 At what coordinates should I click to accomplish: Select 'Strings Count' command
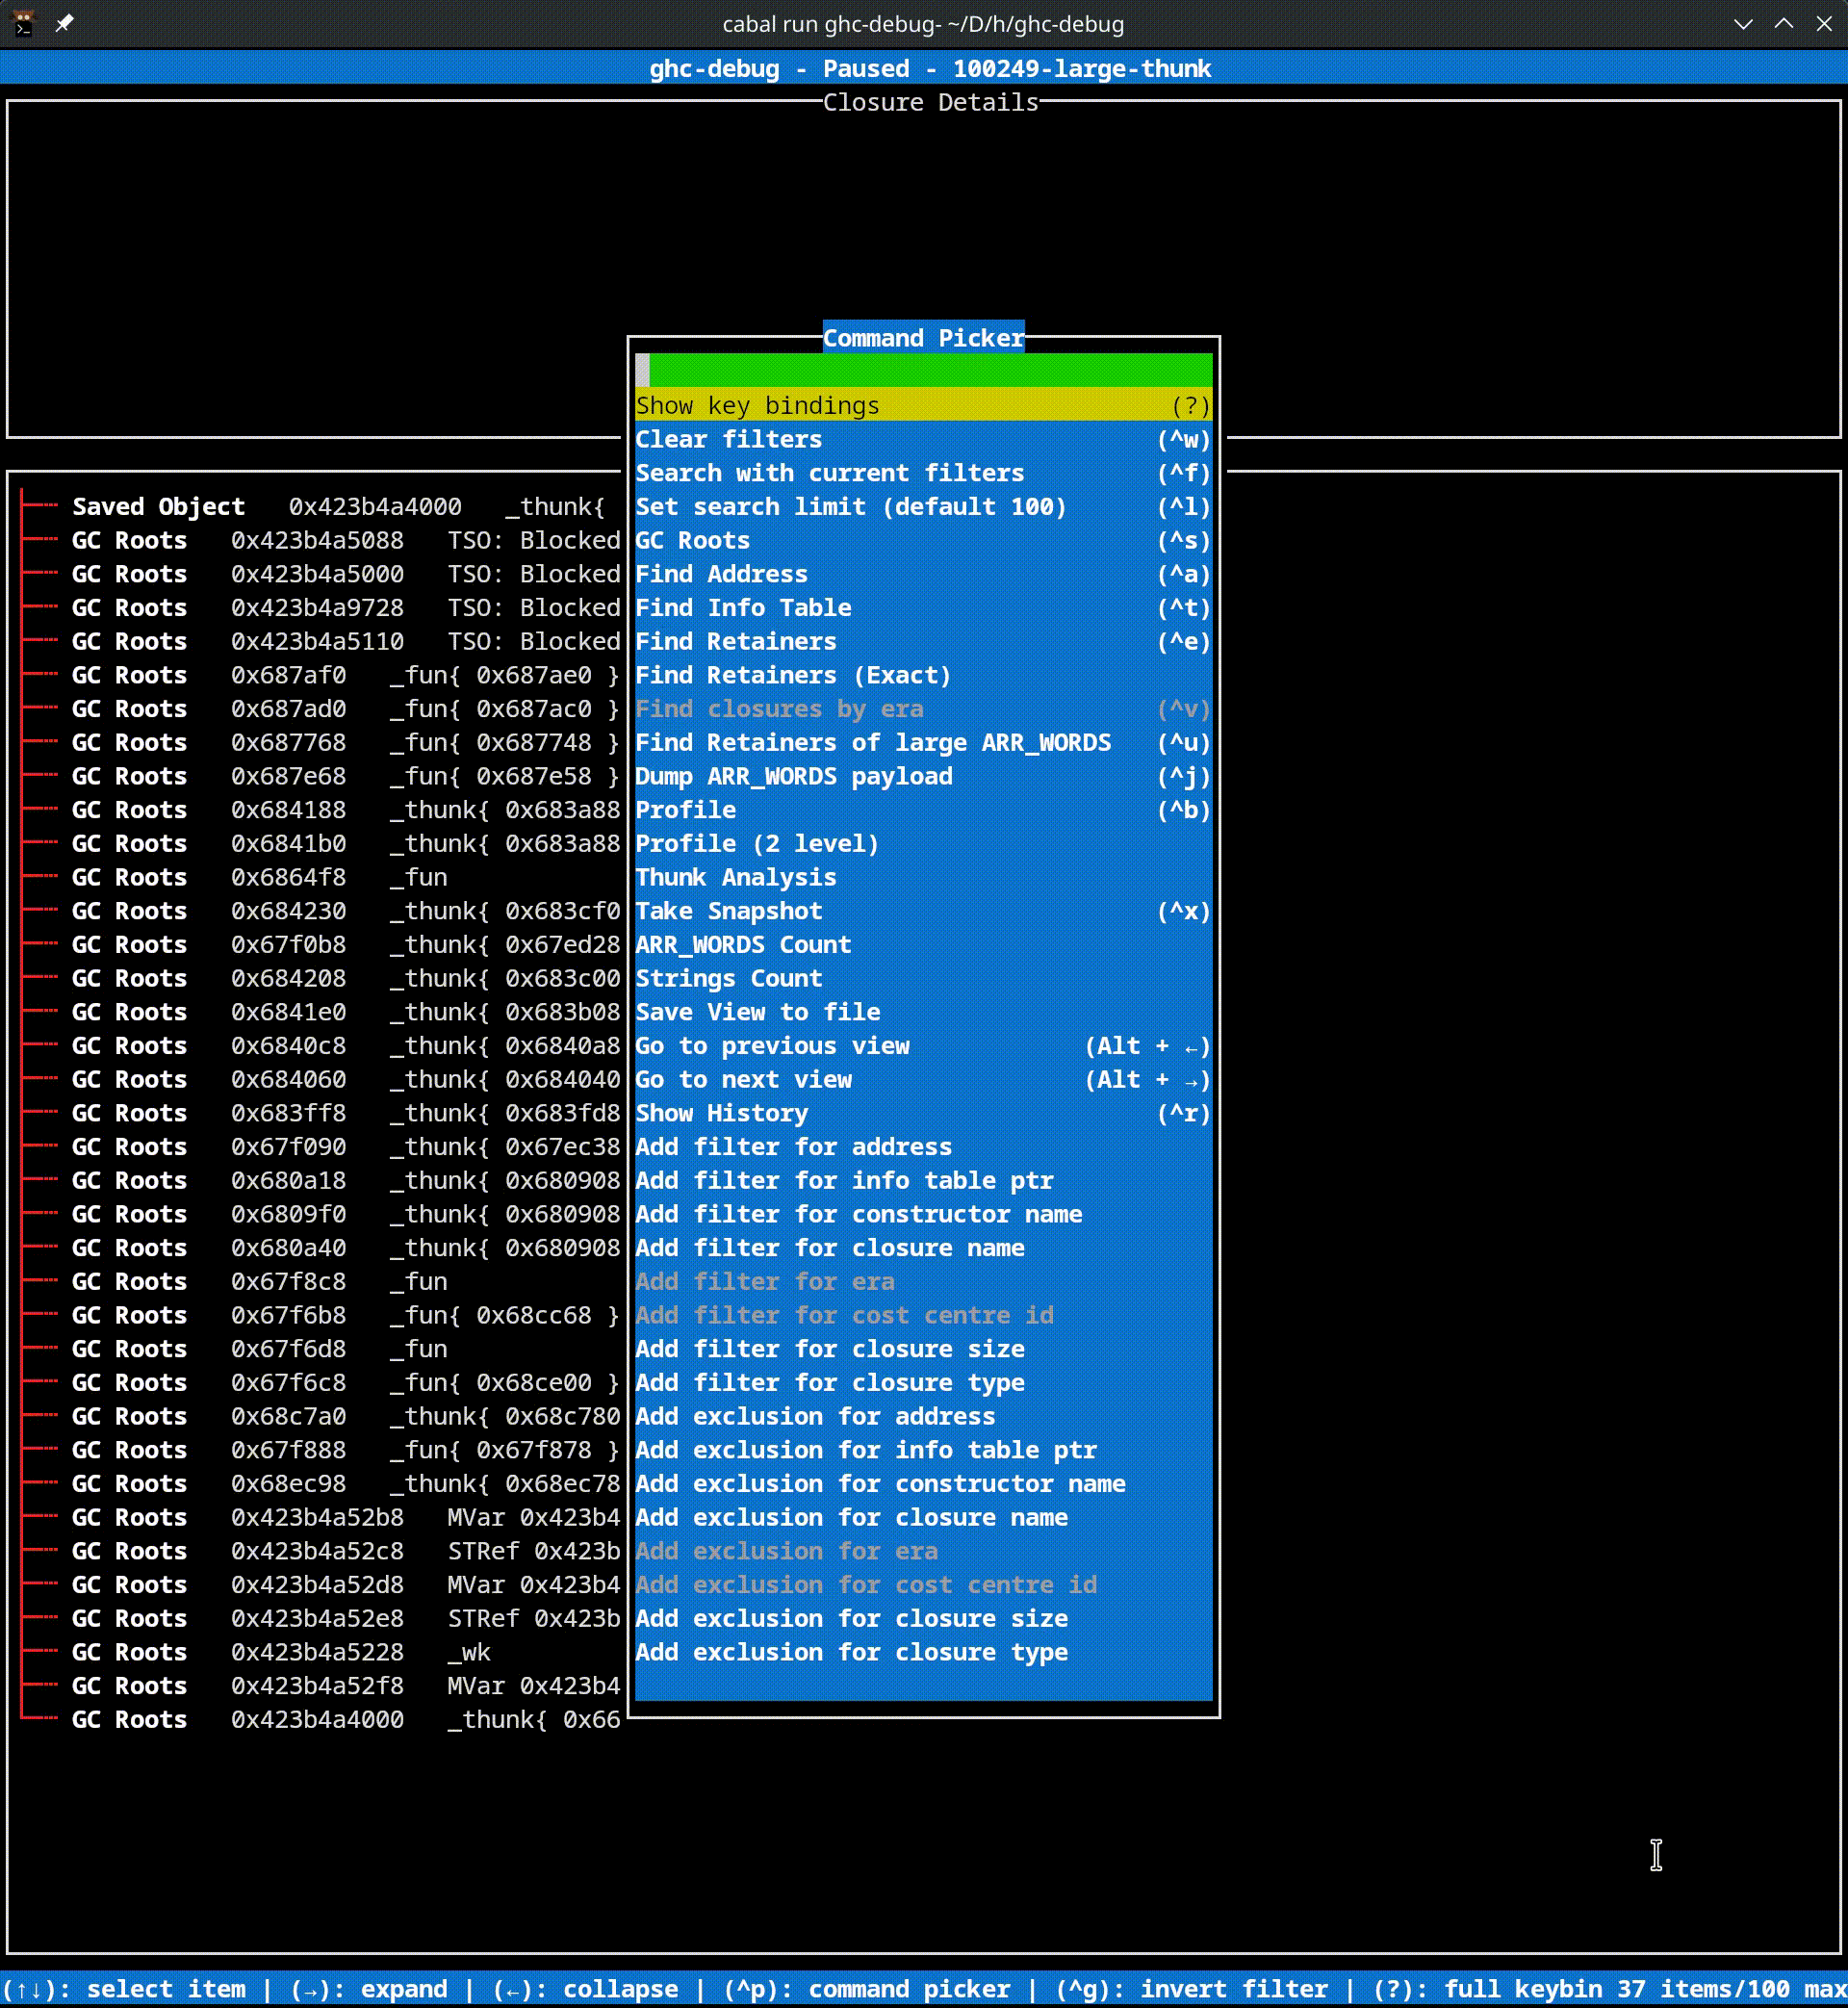(x=923, y=978)
